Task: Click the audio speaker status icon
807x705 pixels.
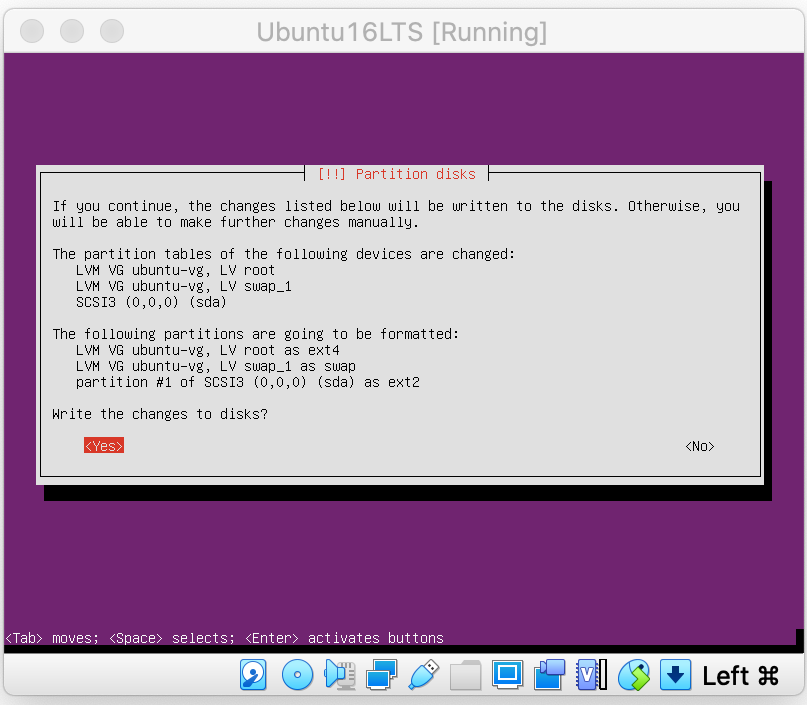Action: (x=340, y=676)
